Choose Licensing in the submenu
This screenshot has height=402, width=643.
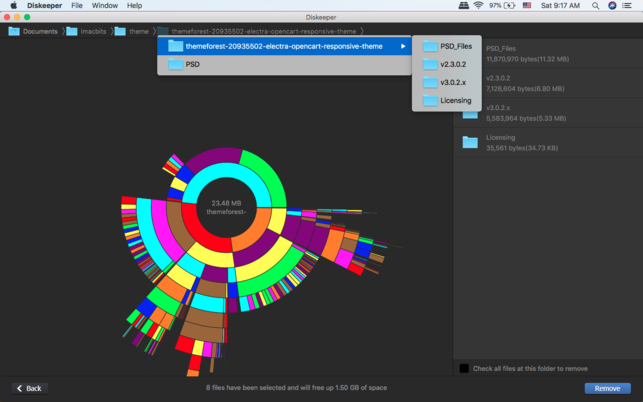pos(447,100)
